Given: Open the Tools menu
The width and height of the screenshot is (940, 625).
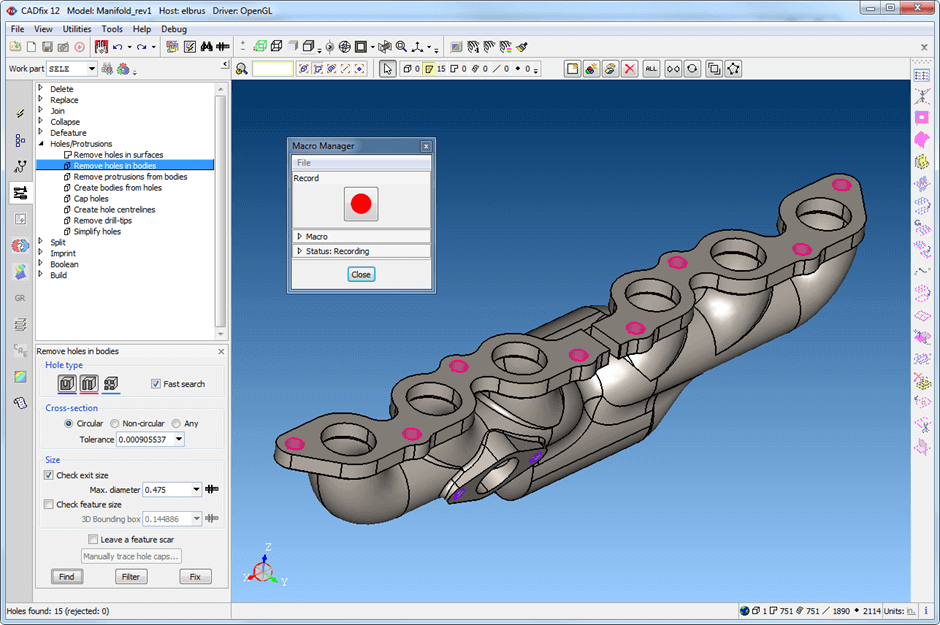Looking at the screenshot, I should pyautogui.click(x=112, y=29).
